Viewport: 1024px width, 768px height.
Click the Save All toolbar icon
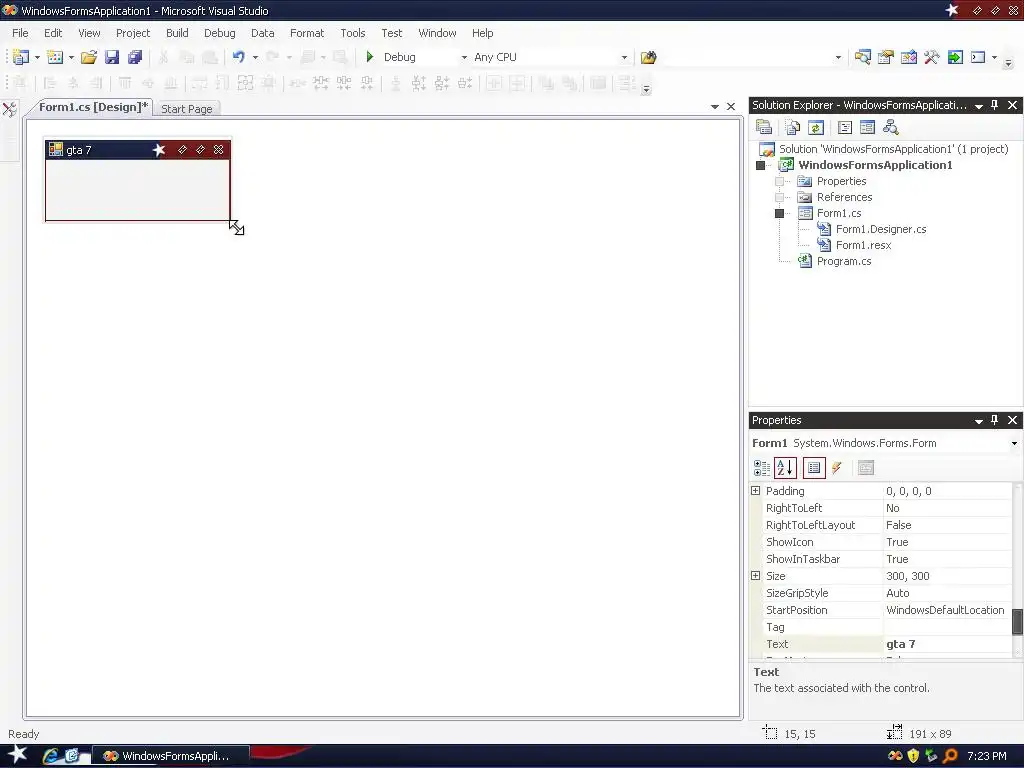tap(135, 57)
